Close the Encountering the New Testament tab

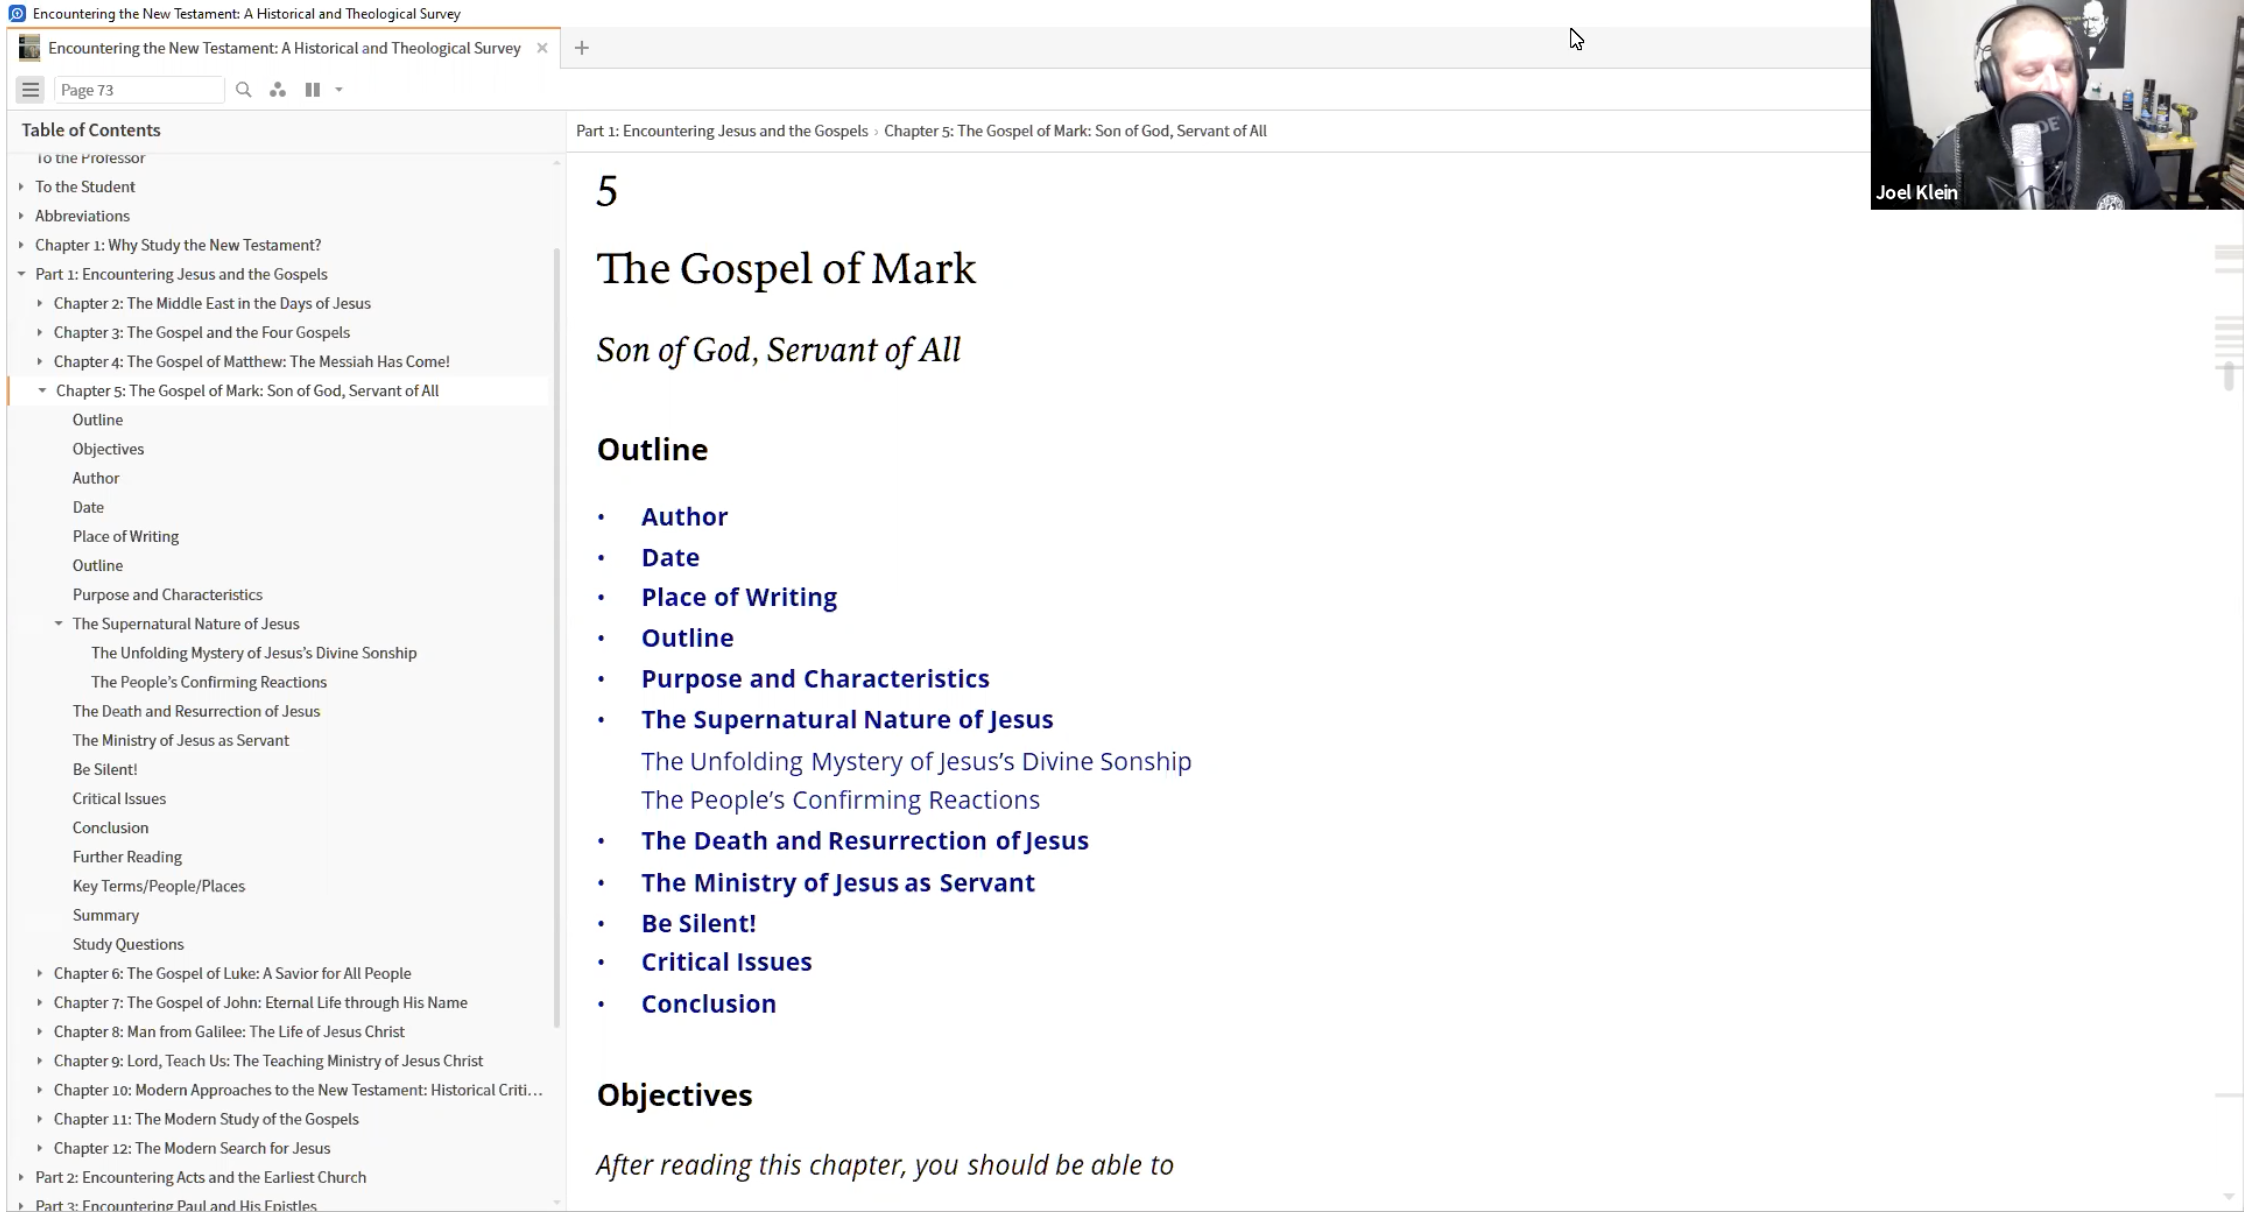coord(542,48)
